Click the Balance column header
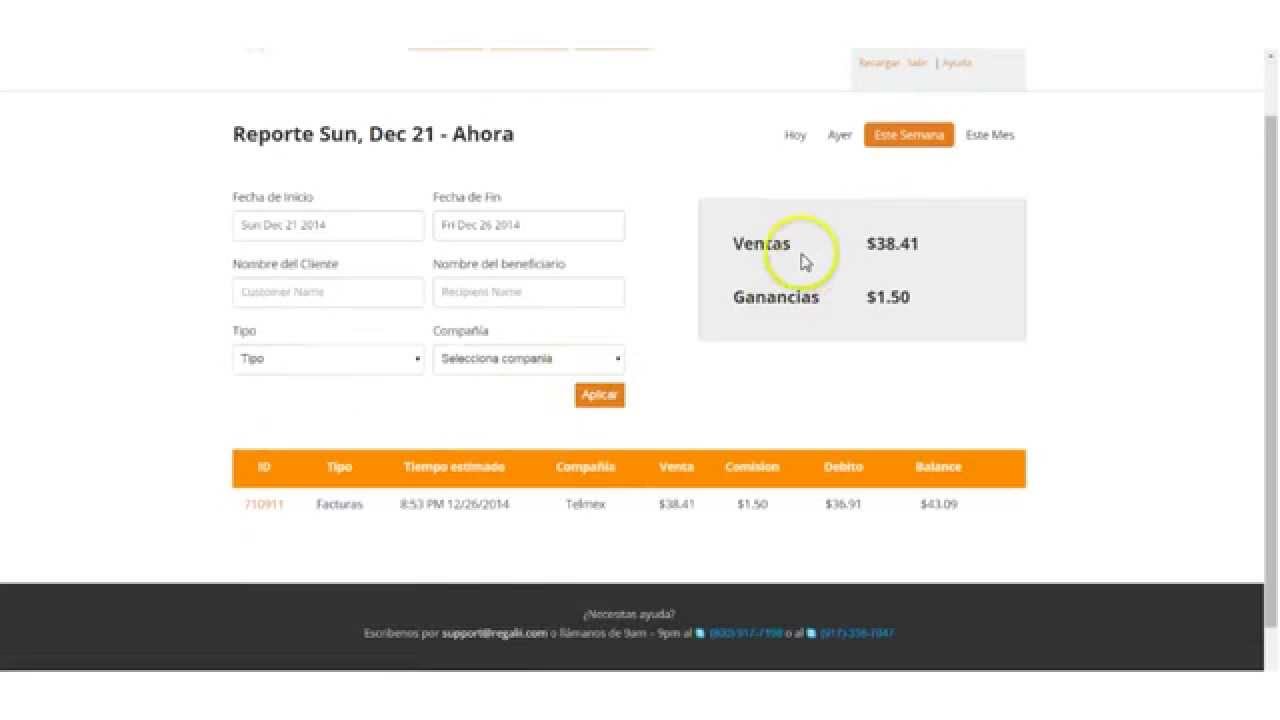This screenshot has height=720, width=1280. 938,467
